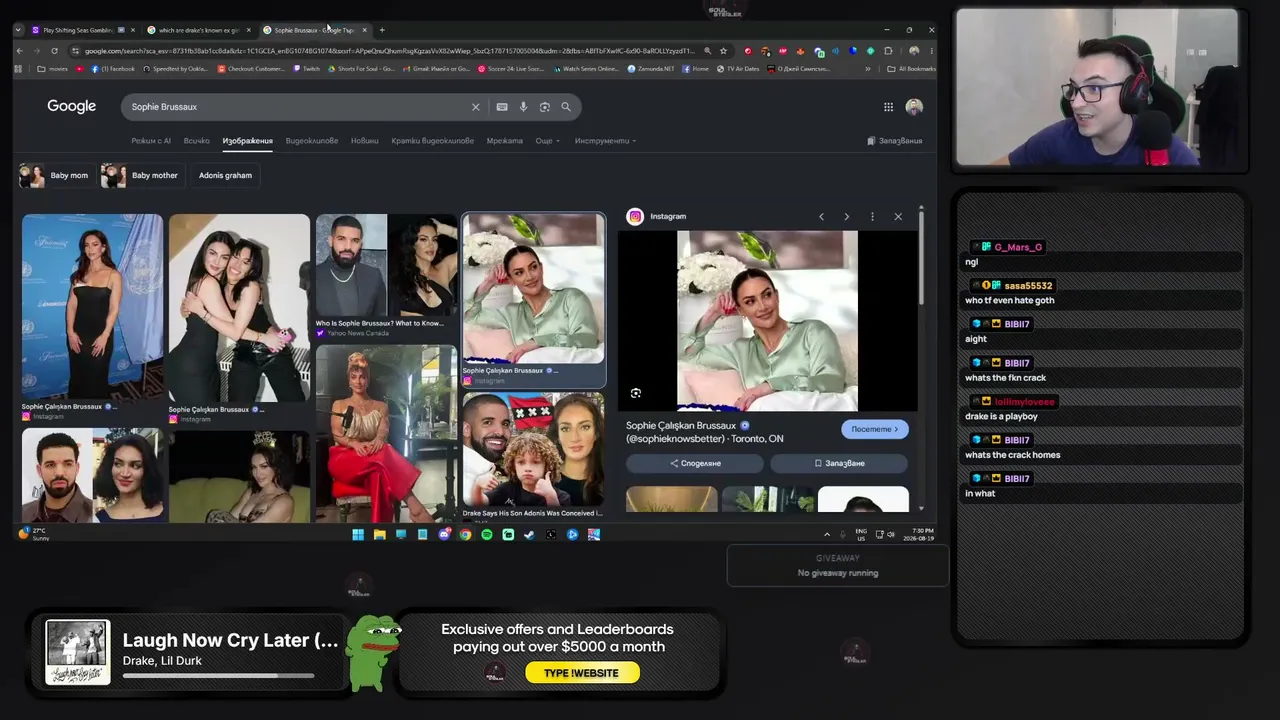1280x720 pixels.
Task: Open the weather widget showing 27°C
Action: pos(33,534)
